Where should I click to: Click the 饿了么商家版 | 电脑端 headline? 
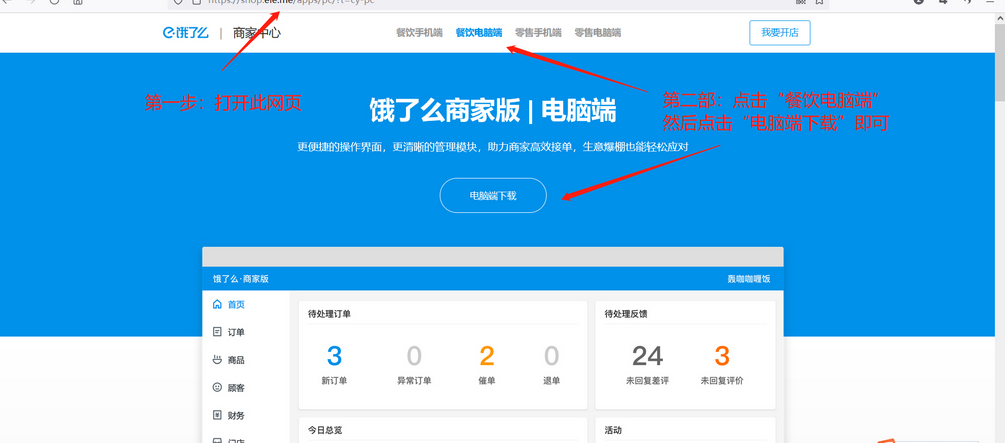click(492, 110)
